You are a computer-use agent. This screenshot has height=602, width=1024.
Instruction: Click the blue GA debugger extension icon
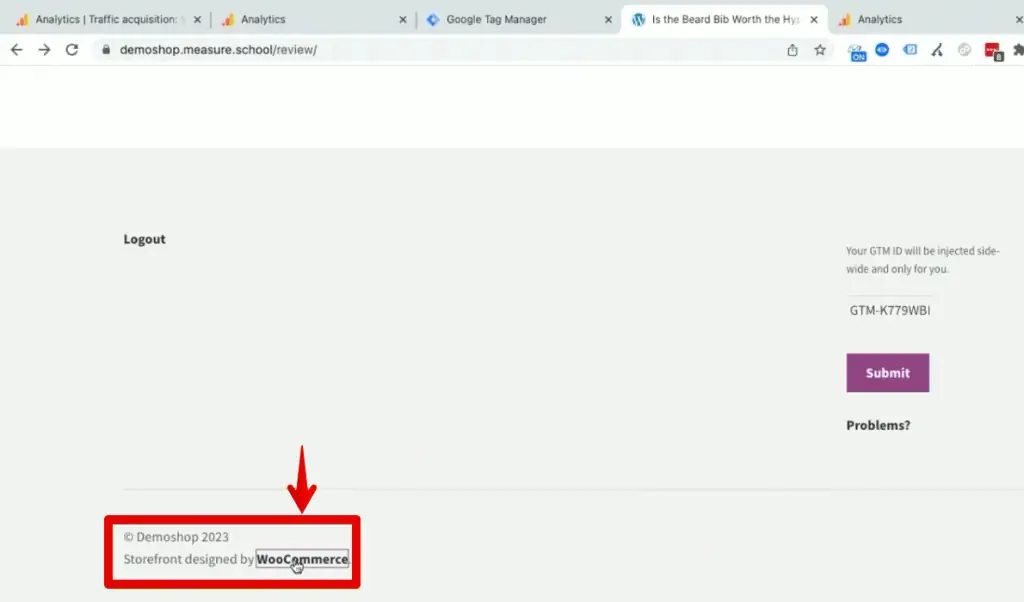882,50
